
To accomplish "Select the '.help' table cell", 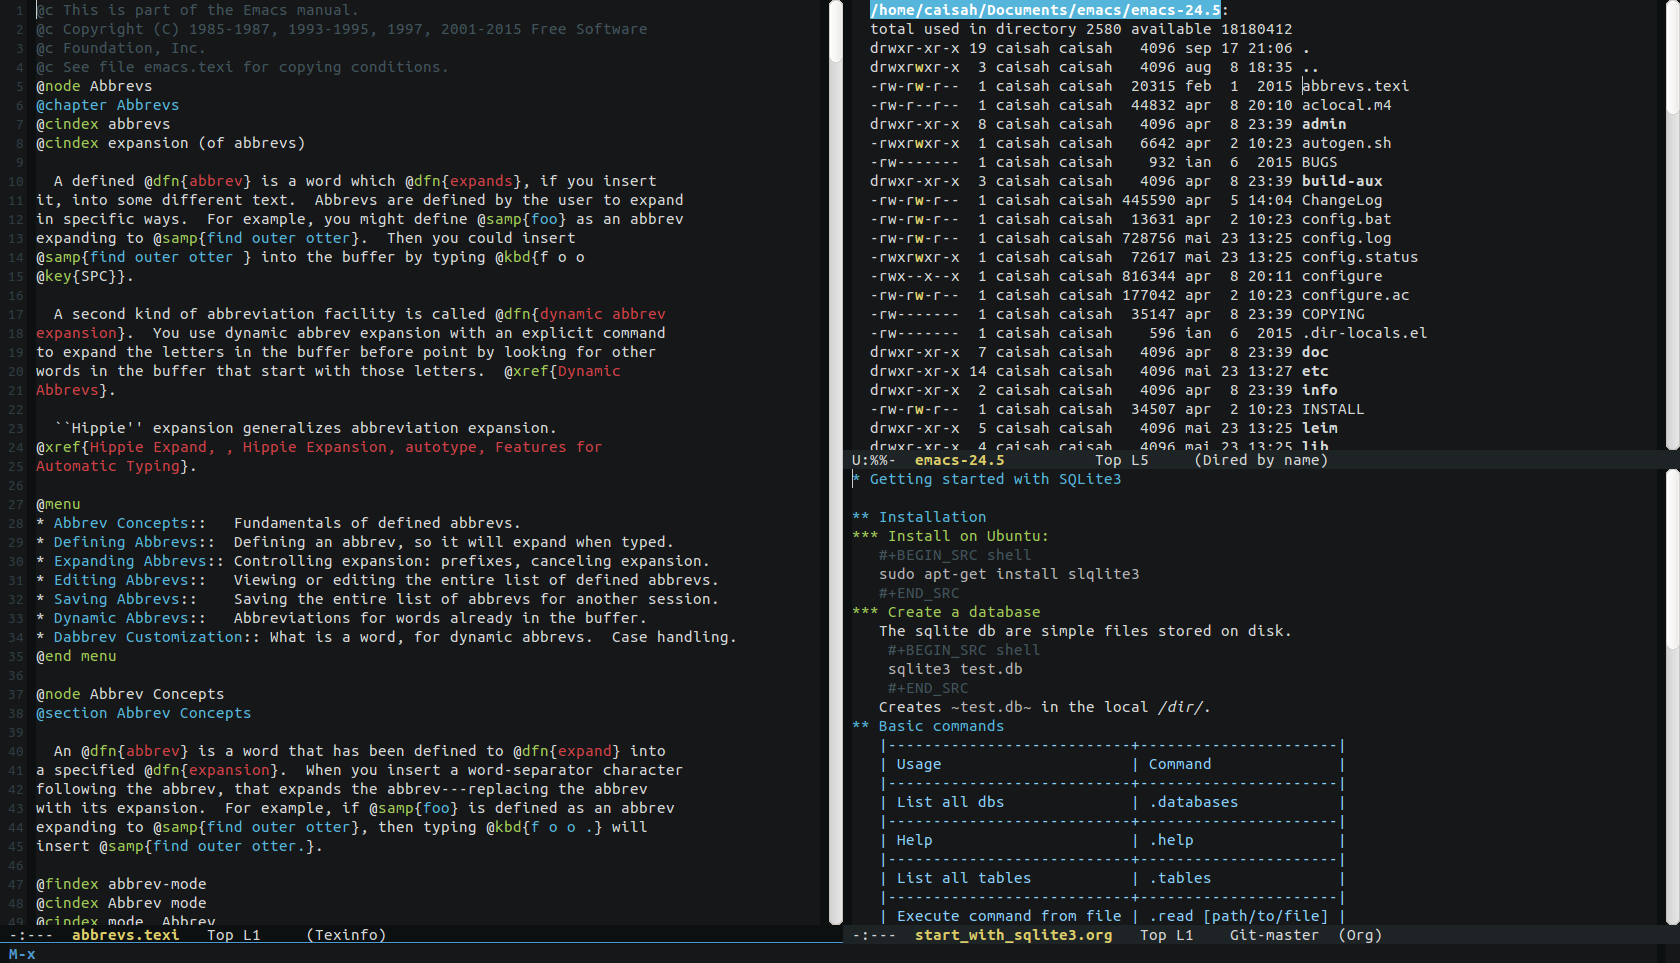I will (x=1171, y=840).
